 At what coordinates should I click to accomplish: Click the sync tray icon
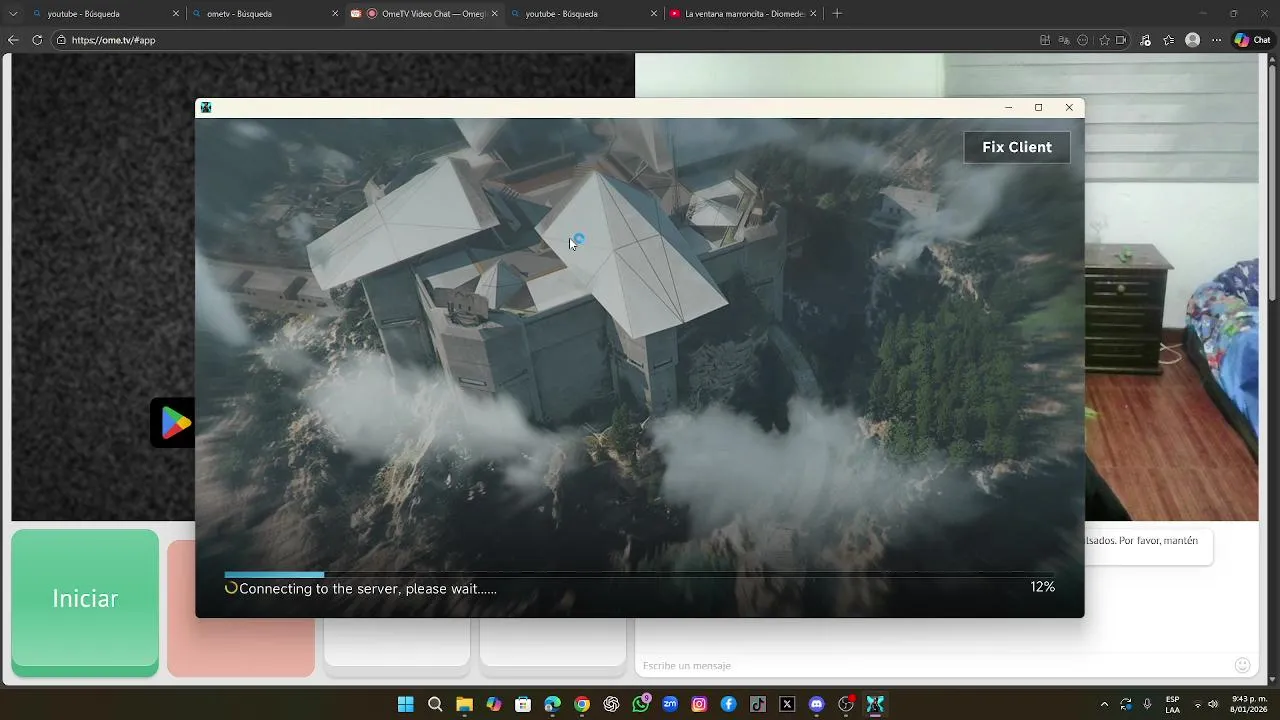pyautogui.click(x=1126, y=704)
